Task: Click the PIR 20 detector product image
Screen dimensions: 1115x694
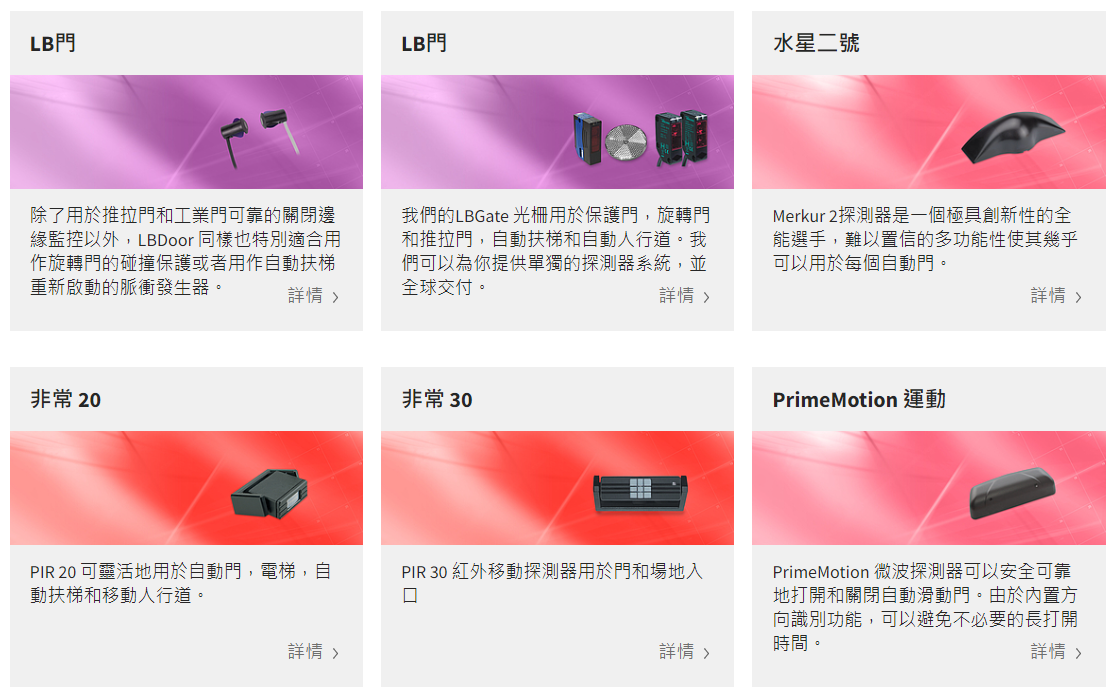Action: [x=186, y=488]
